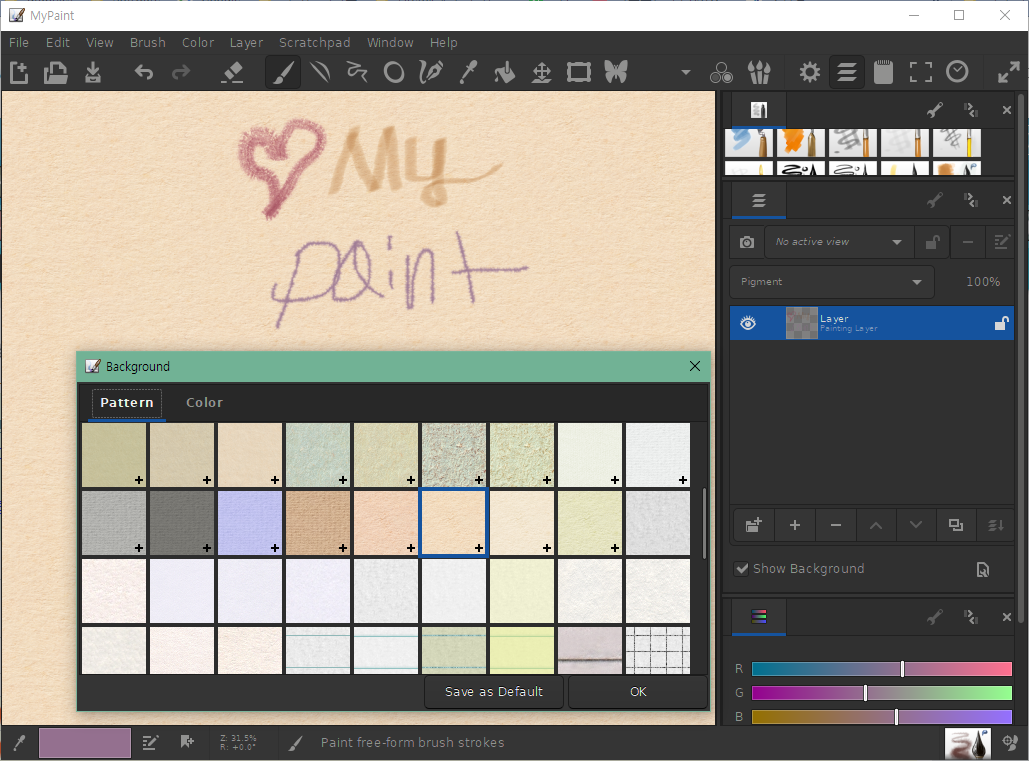
Task: Click the edit frame brackets icon
Action: coord(921,72)
